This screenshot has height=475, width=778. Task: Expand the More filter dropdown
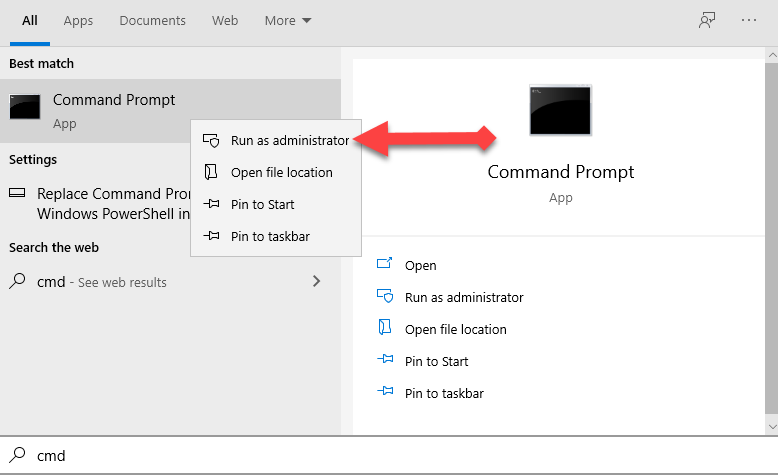click(288, 21)
